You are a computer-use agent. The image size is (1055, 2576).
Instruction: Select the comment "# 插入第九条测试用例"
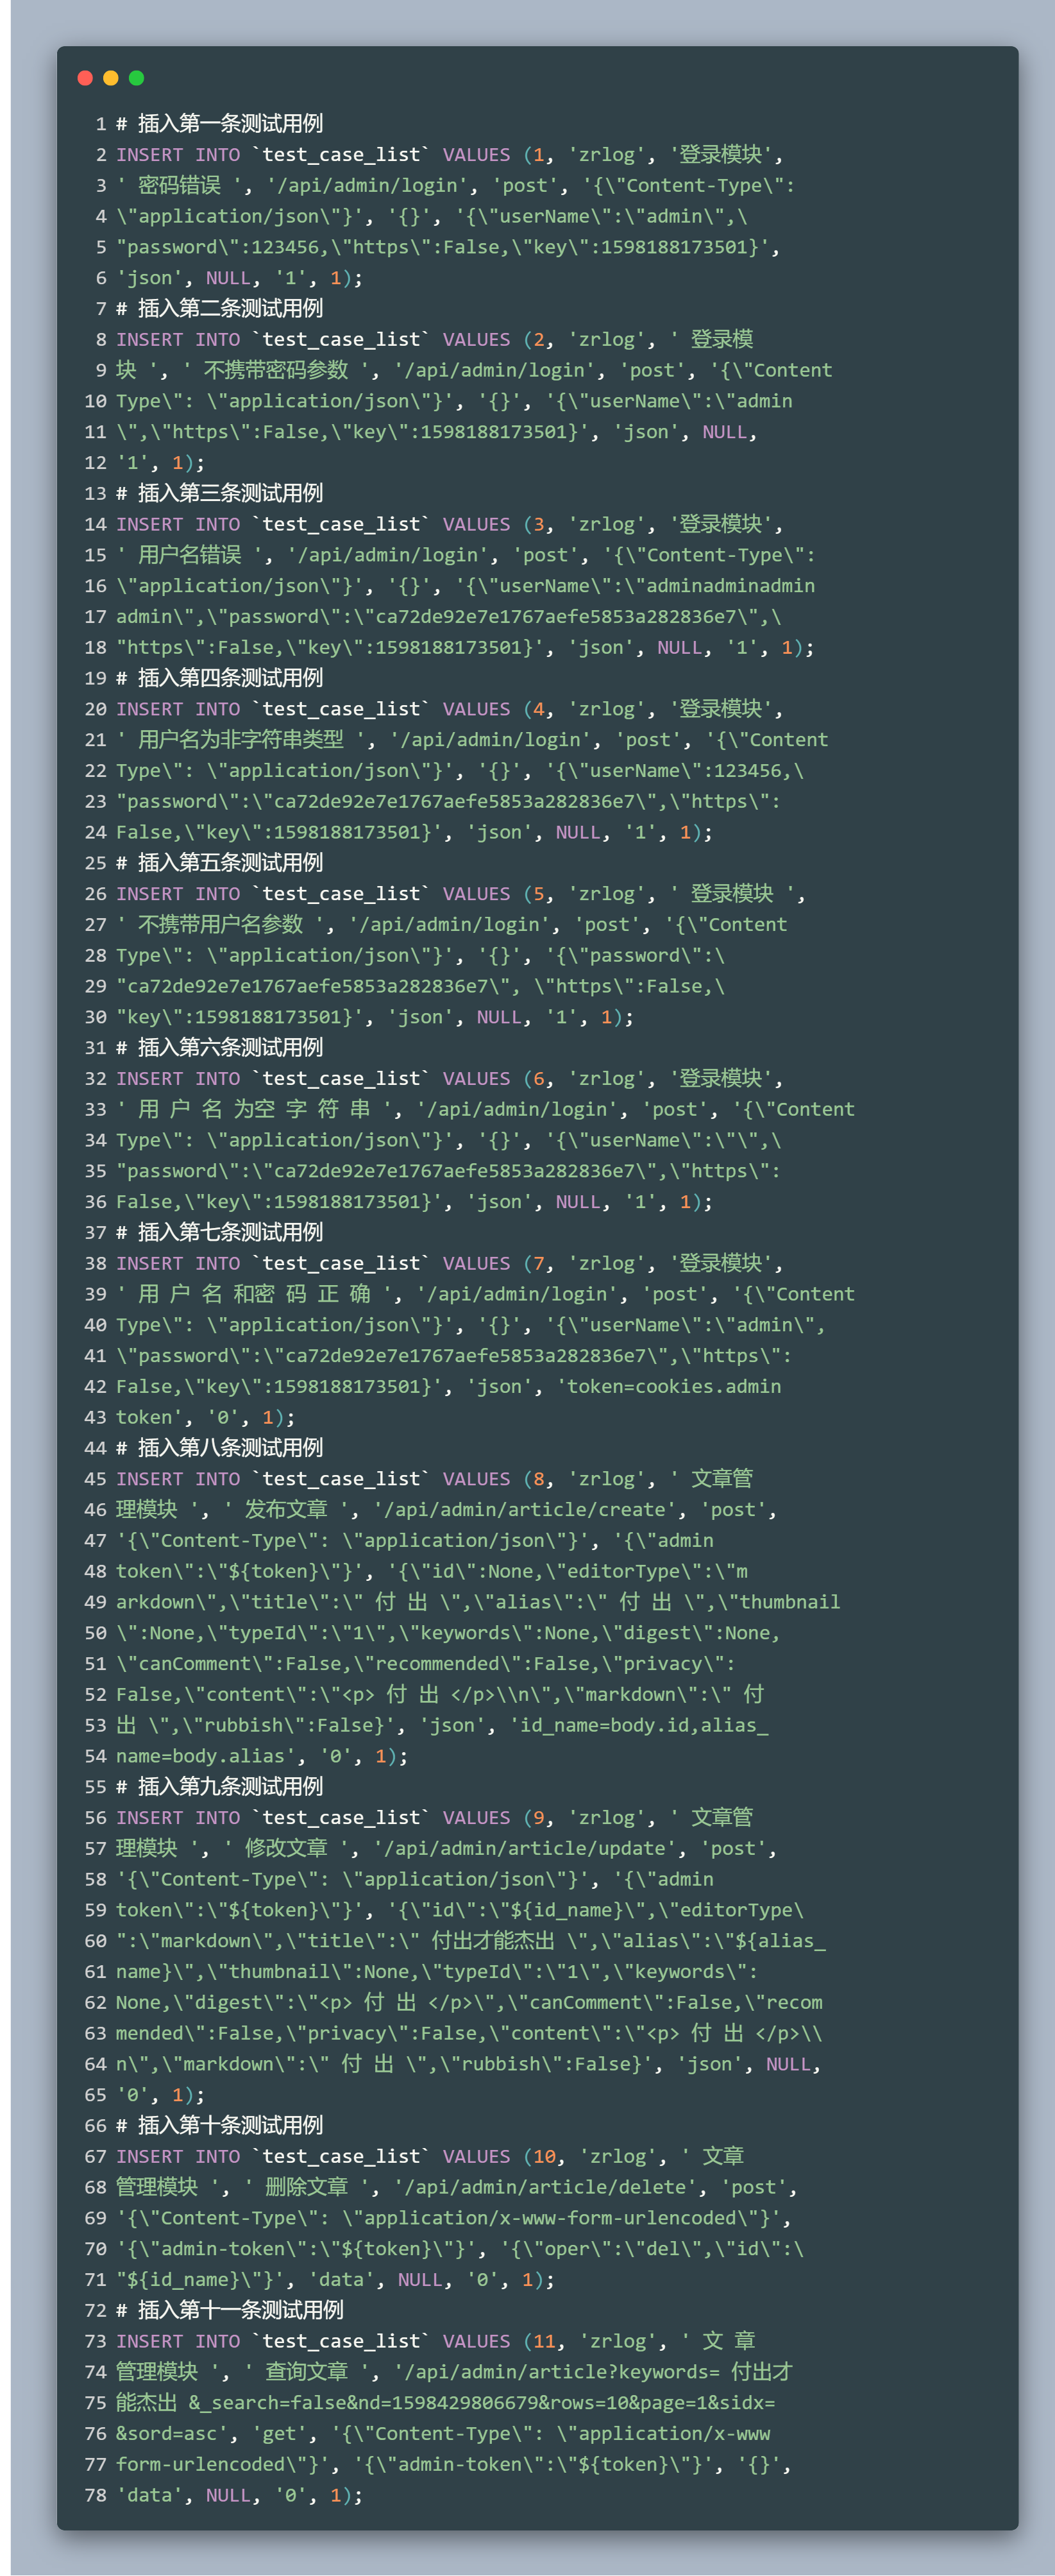[x=220, y=1786]
